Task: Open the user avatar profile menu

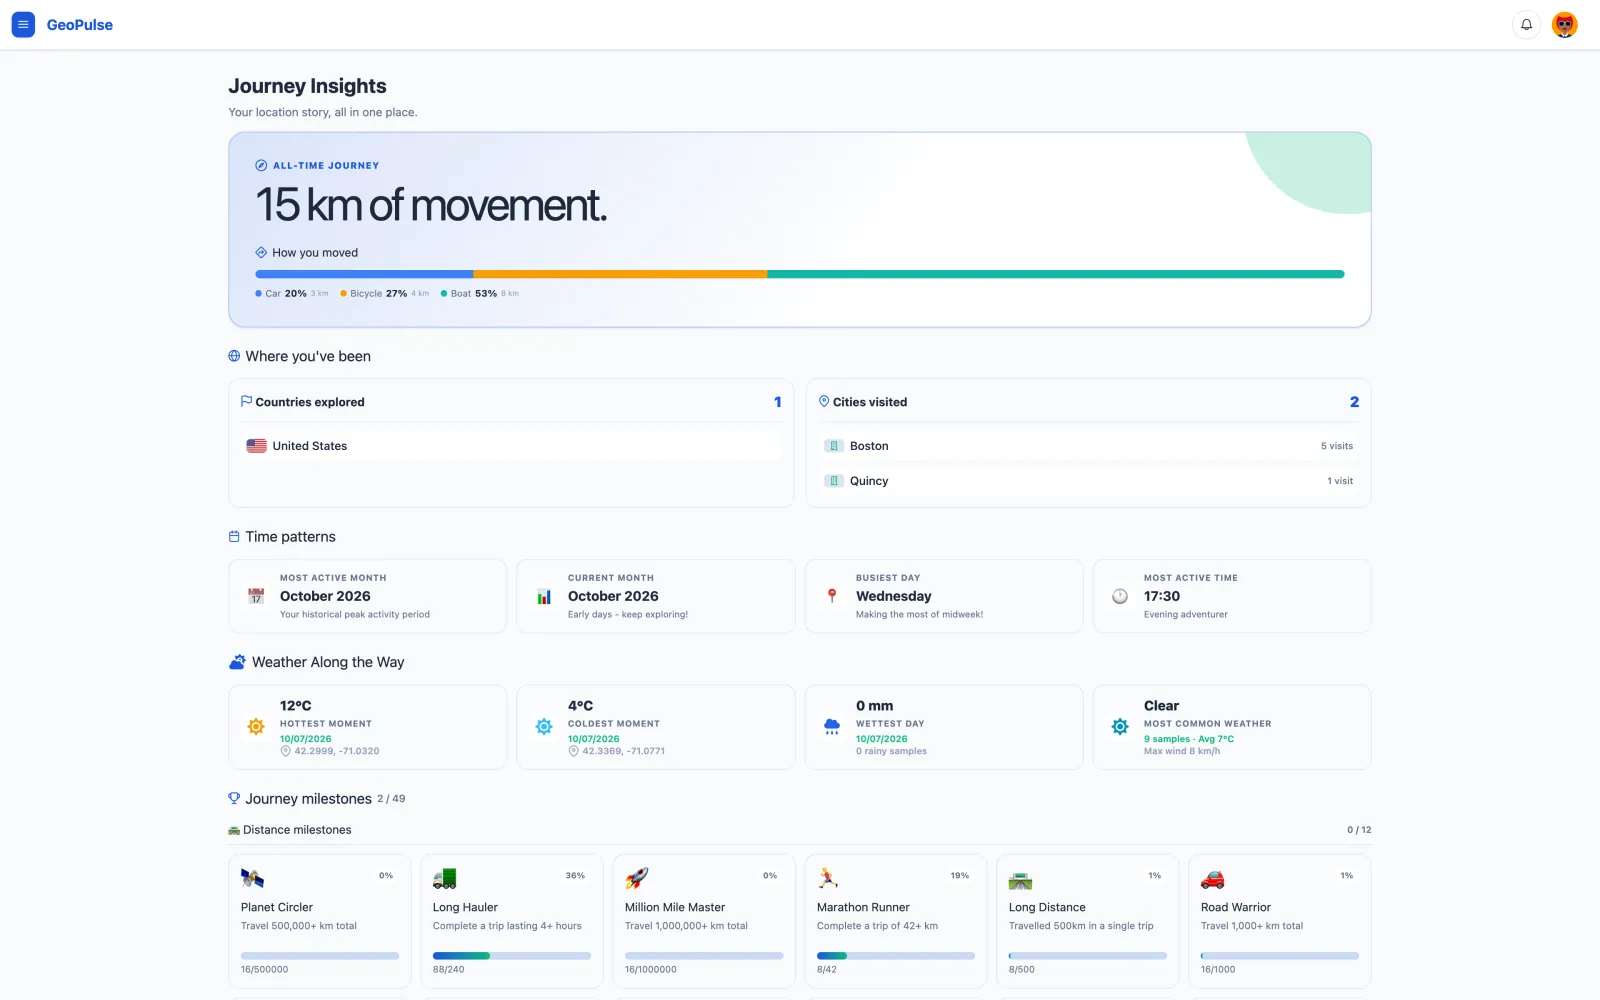Action: coord(1565,25)
